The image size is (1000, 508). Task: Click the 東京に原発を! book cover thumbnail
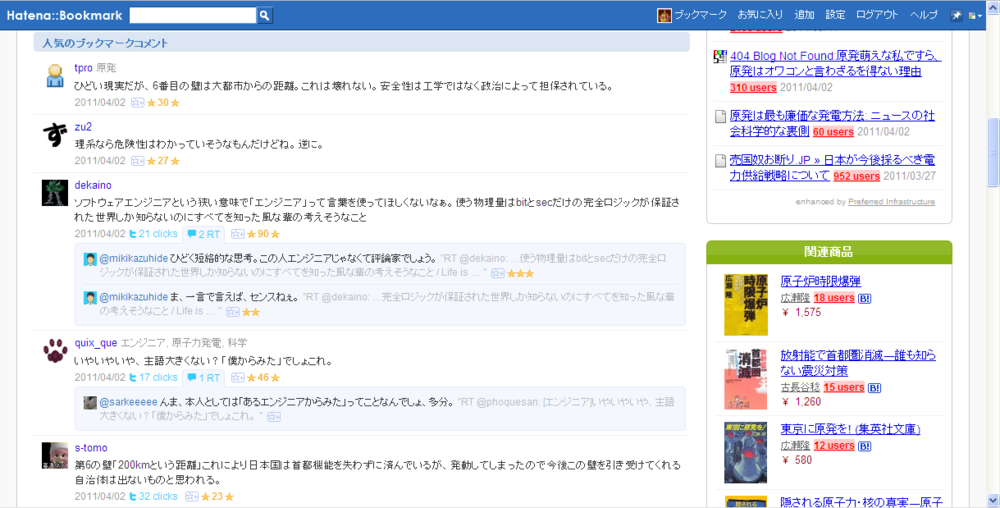tap(746, 453)
